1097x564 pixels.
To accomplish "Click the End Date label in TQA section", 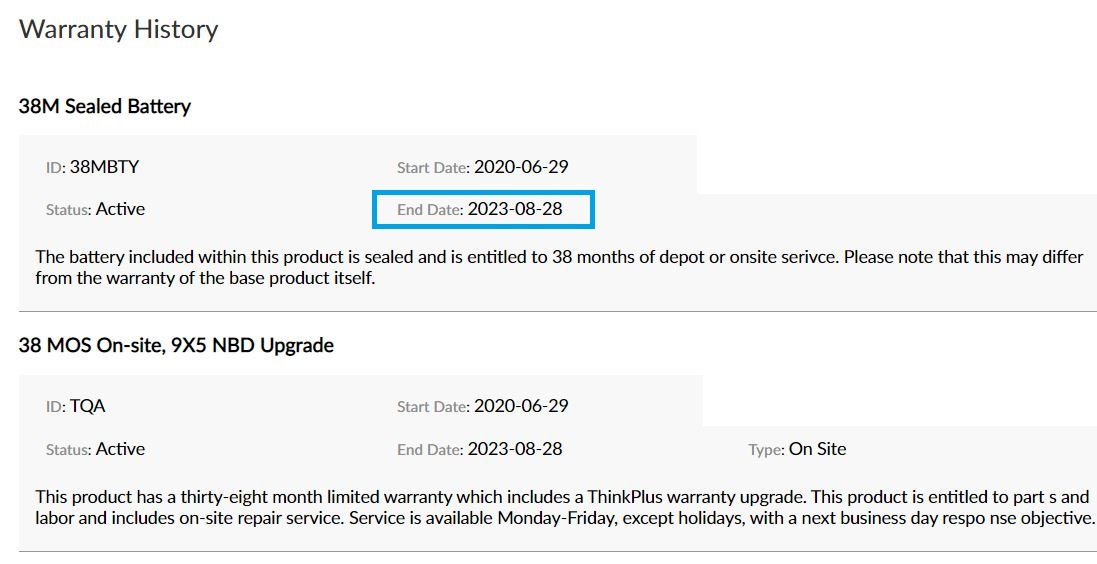I will (x=430, y=450).
